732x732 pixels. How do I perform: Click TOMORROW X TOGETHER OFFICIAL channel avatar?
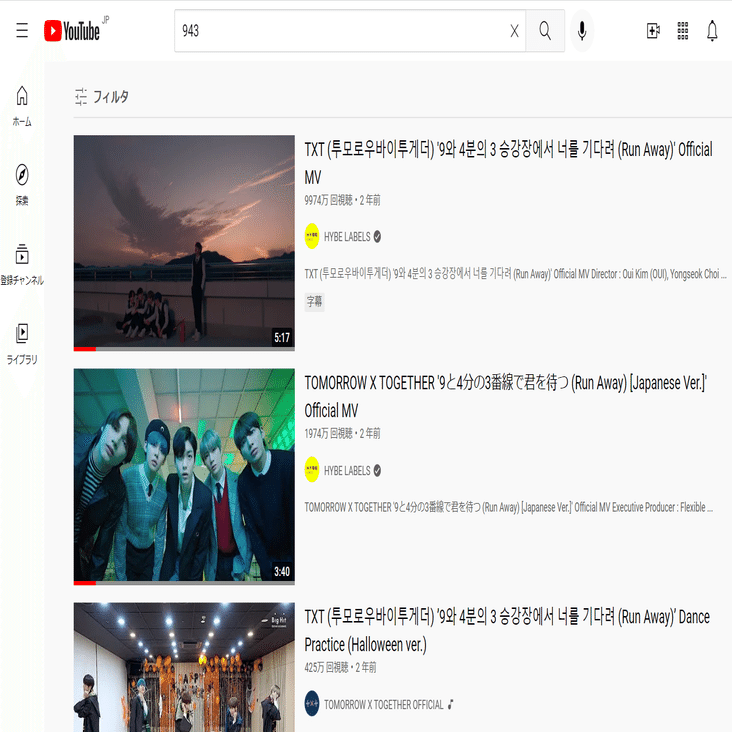coord(312,704)
